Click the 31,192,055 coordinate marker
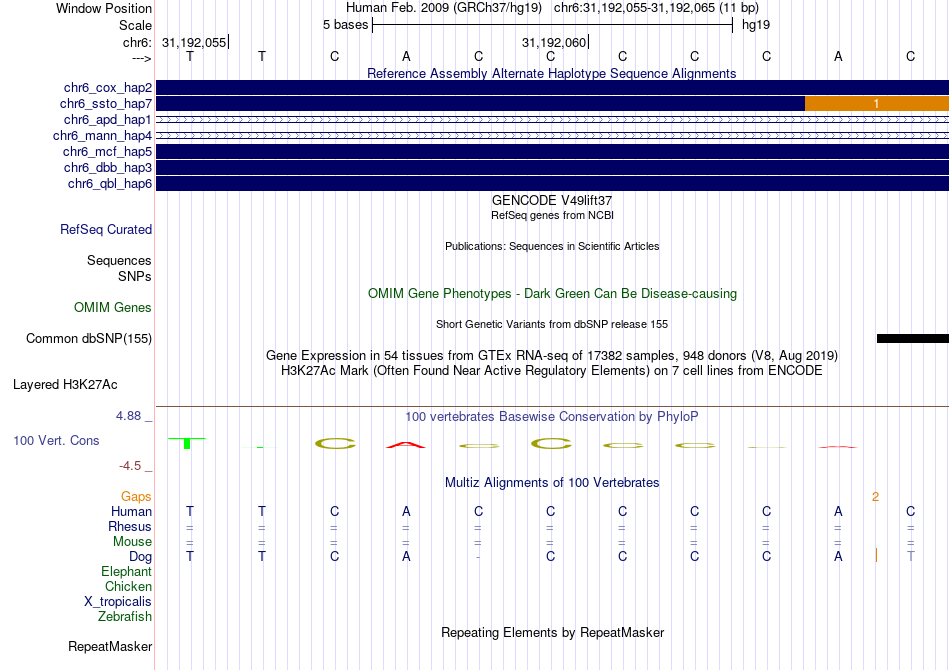The image size is (950, 670). (194, 42)
